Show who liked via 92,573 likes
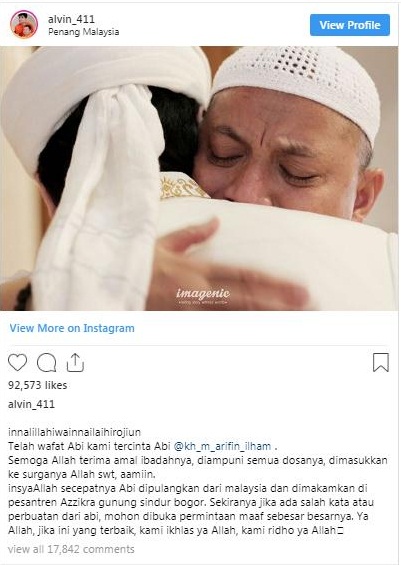This screenshot has width=401, height=565. pyautogui.click(x=38, y=385)
